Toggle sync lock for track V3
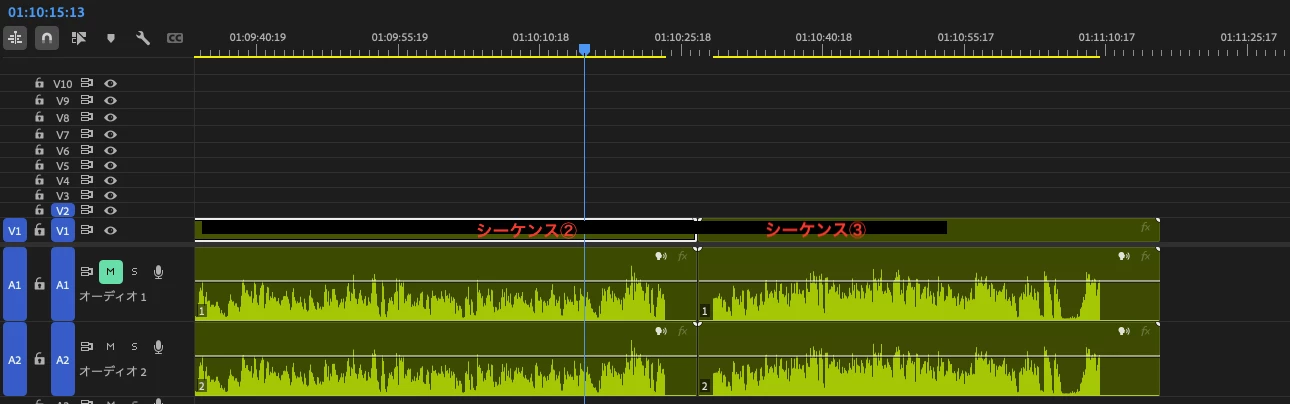This screenshot has width=1290, height=404. (x=87, y=196)
